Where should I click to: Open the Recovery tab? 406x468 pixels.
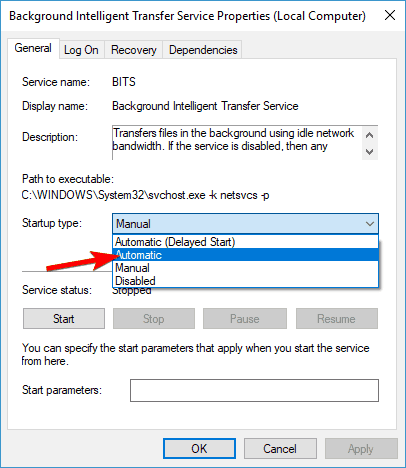pos(134,50)
